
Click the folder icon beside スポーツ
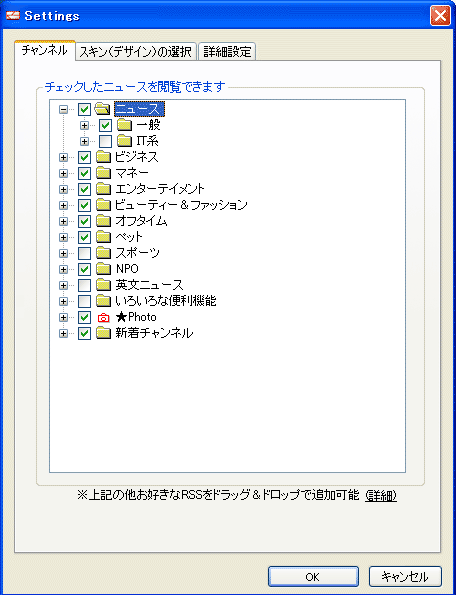coord(103,253)
